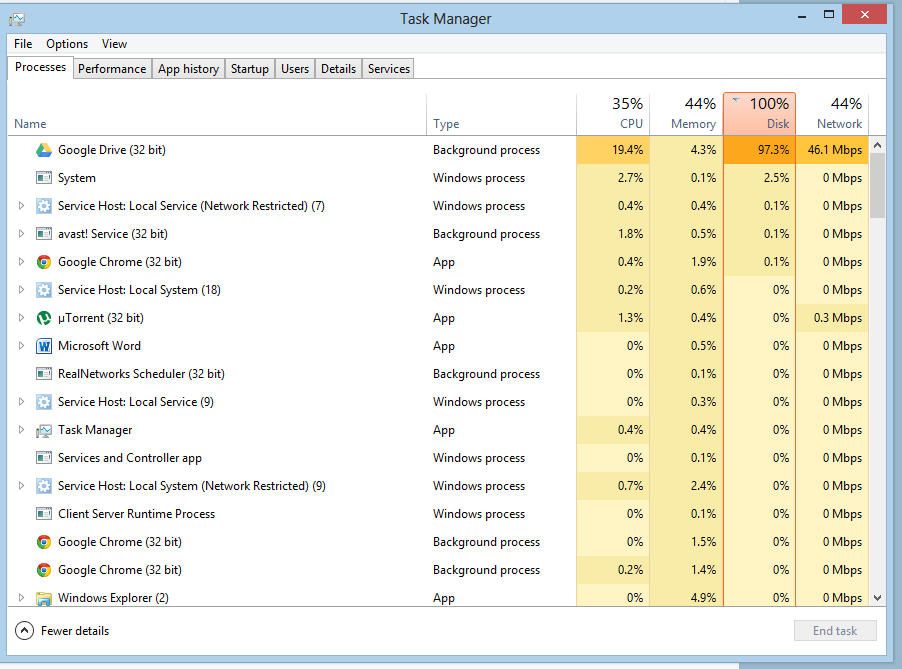
Task: Switch to the App history tab
Action: [188, 68]
